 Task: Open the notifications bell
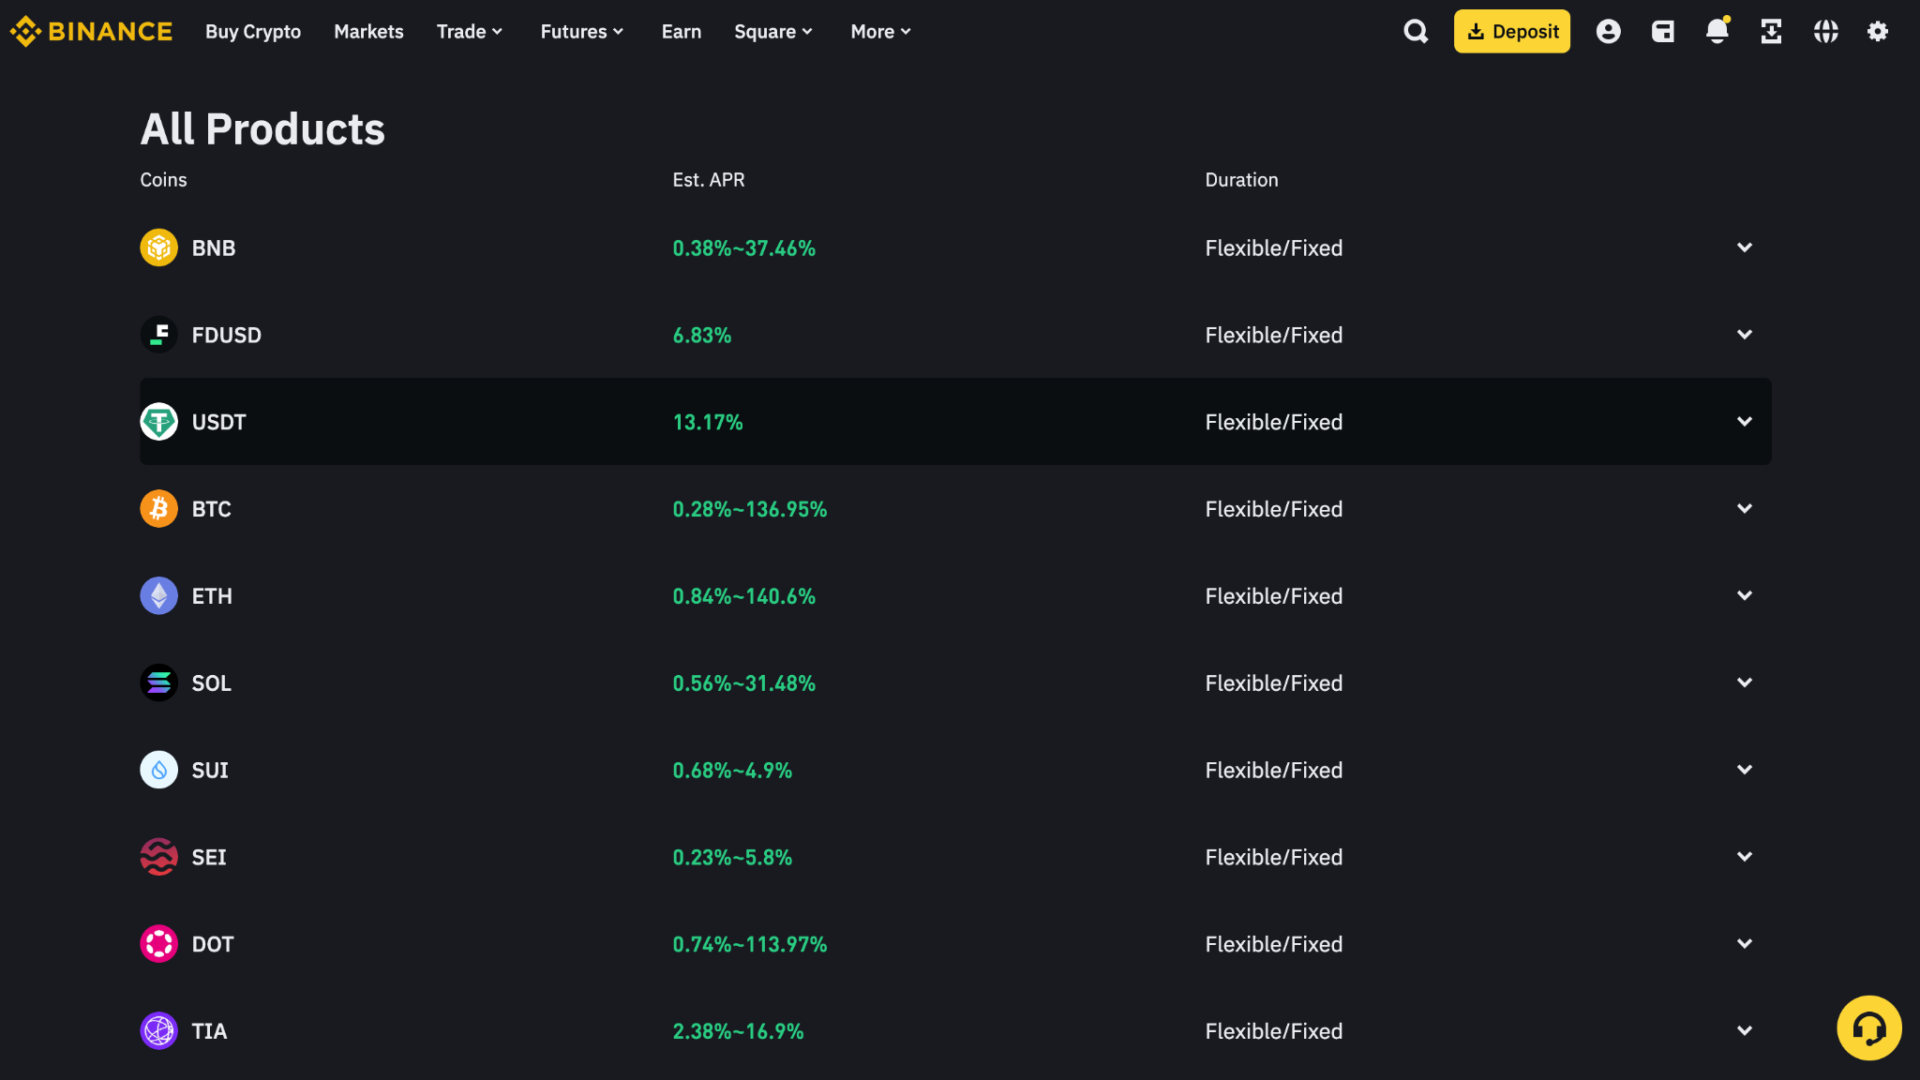pyautogui.click(x=1717, y=31)
